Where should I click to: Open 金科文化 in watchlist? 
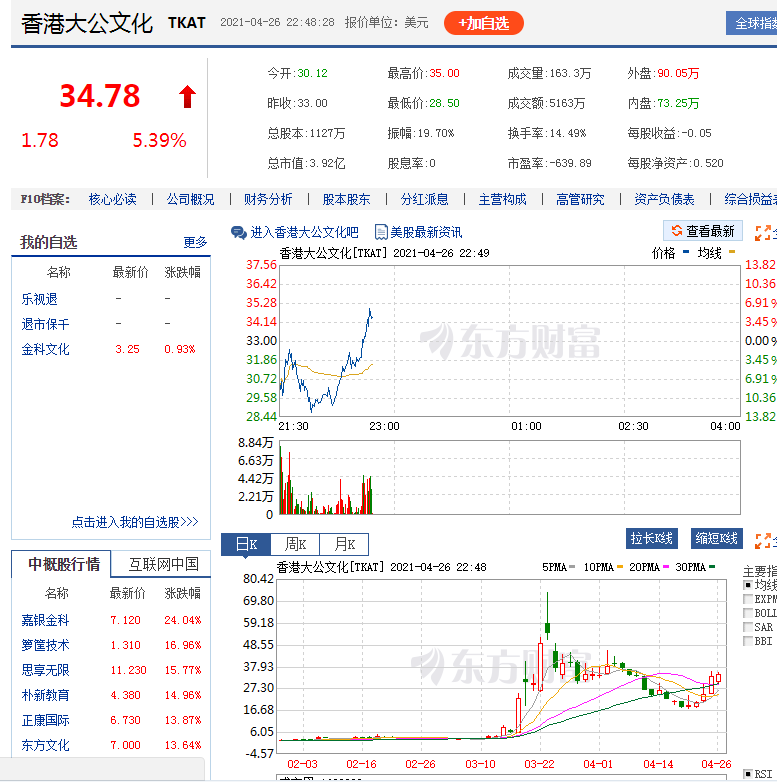(x=45, y=349)
